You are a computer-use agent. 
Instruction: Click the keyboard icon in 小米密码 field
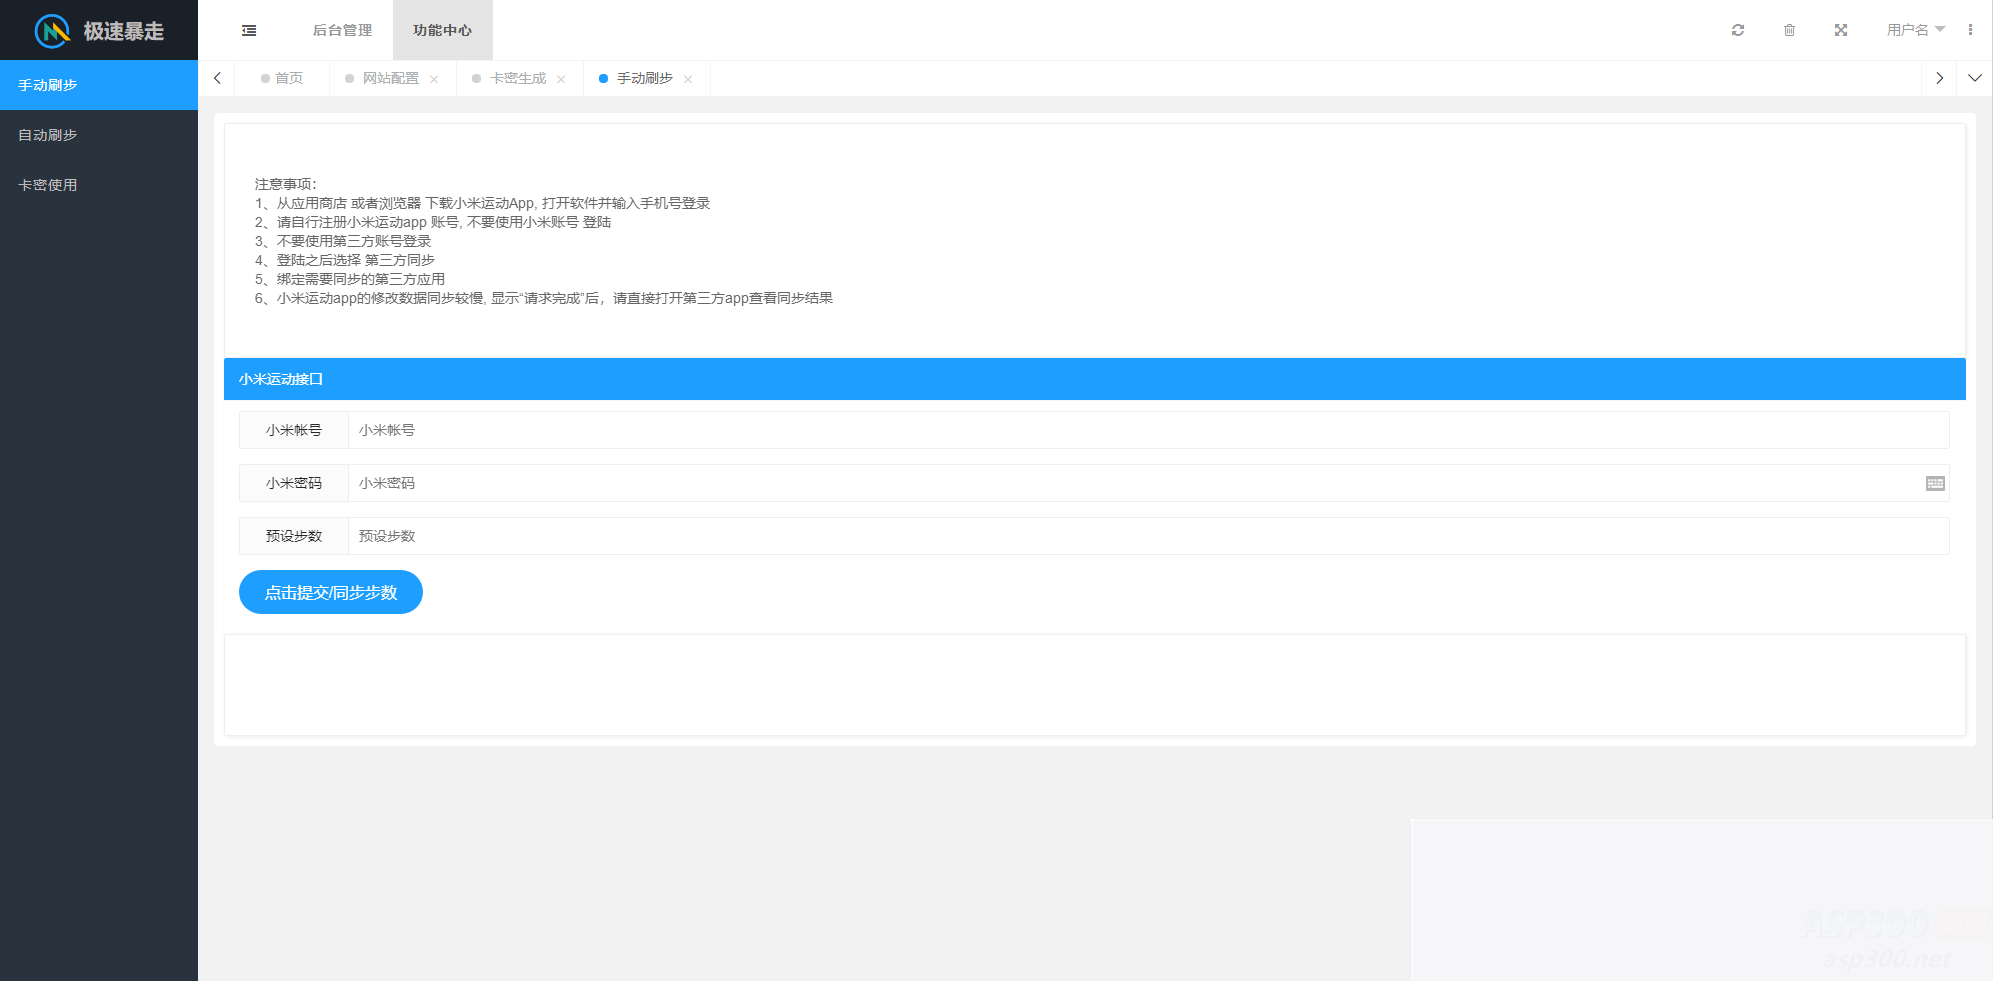[x=1936, y=483]
